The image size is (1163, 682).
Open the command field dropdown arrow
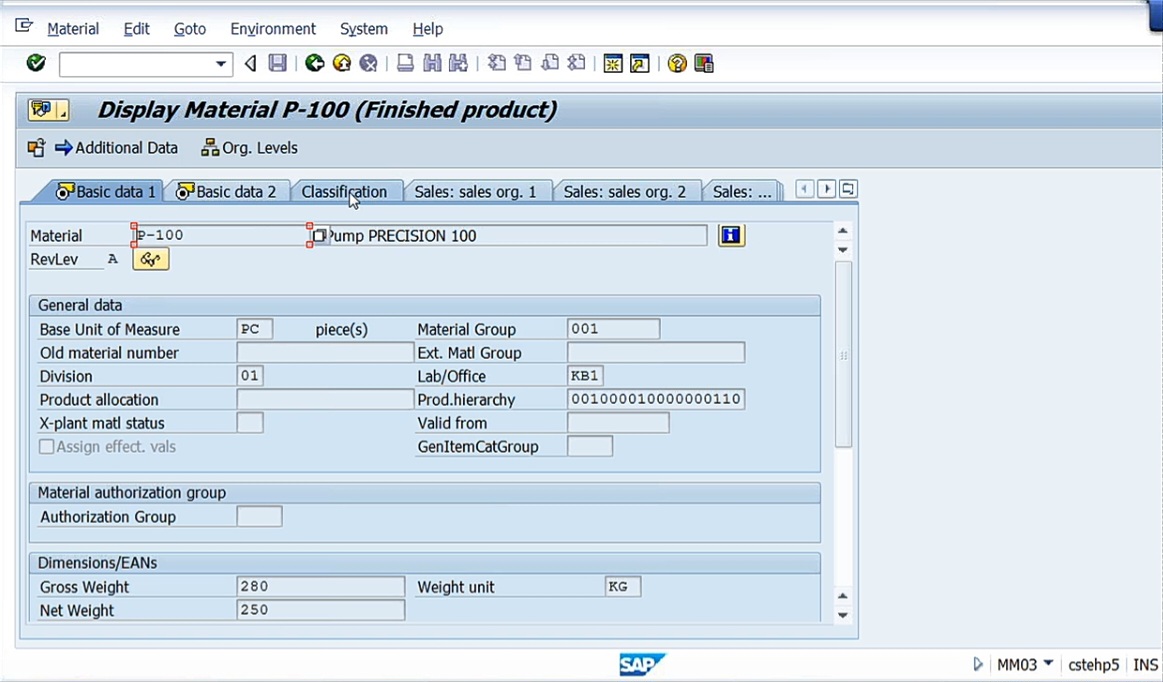click(220, 64)
